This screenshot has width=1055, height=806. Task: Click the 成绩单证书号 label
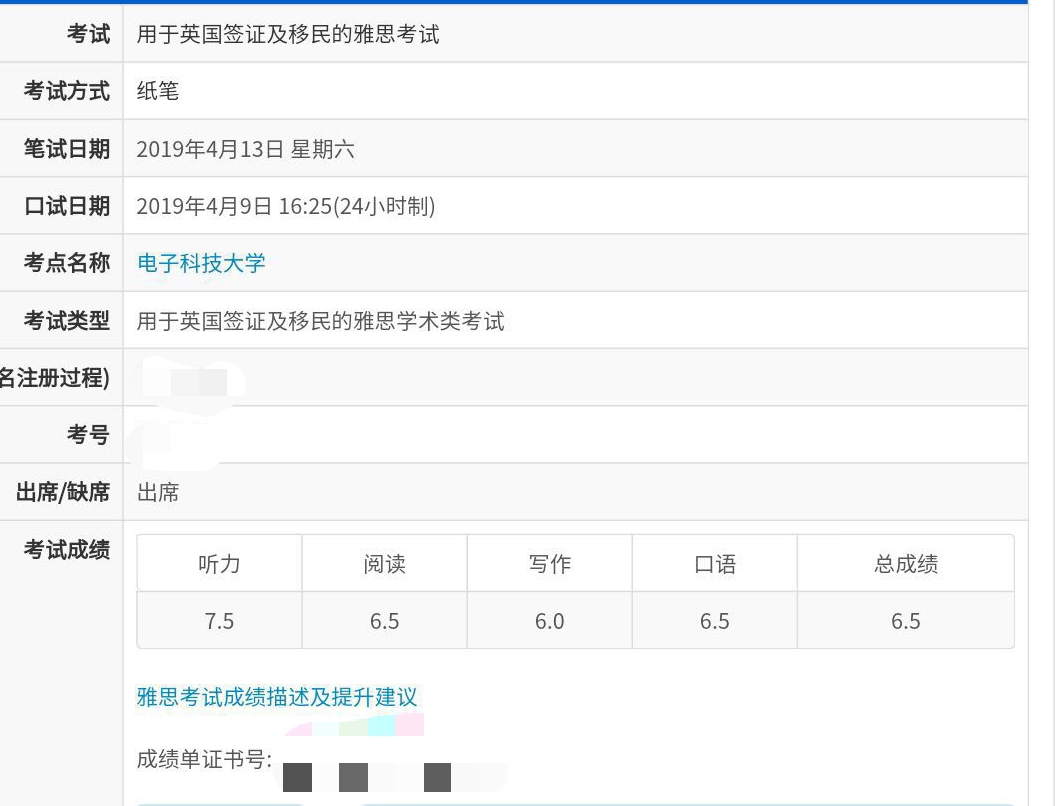point(204,760)
